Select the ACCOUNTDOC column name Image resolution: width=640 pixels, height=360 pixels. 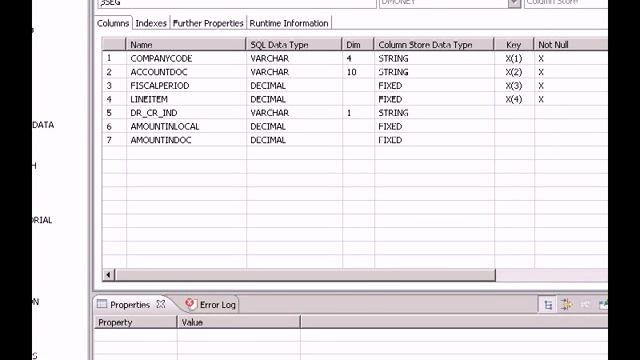[x=159, y=72]
